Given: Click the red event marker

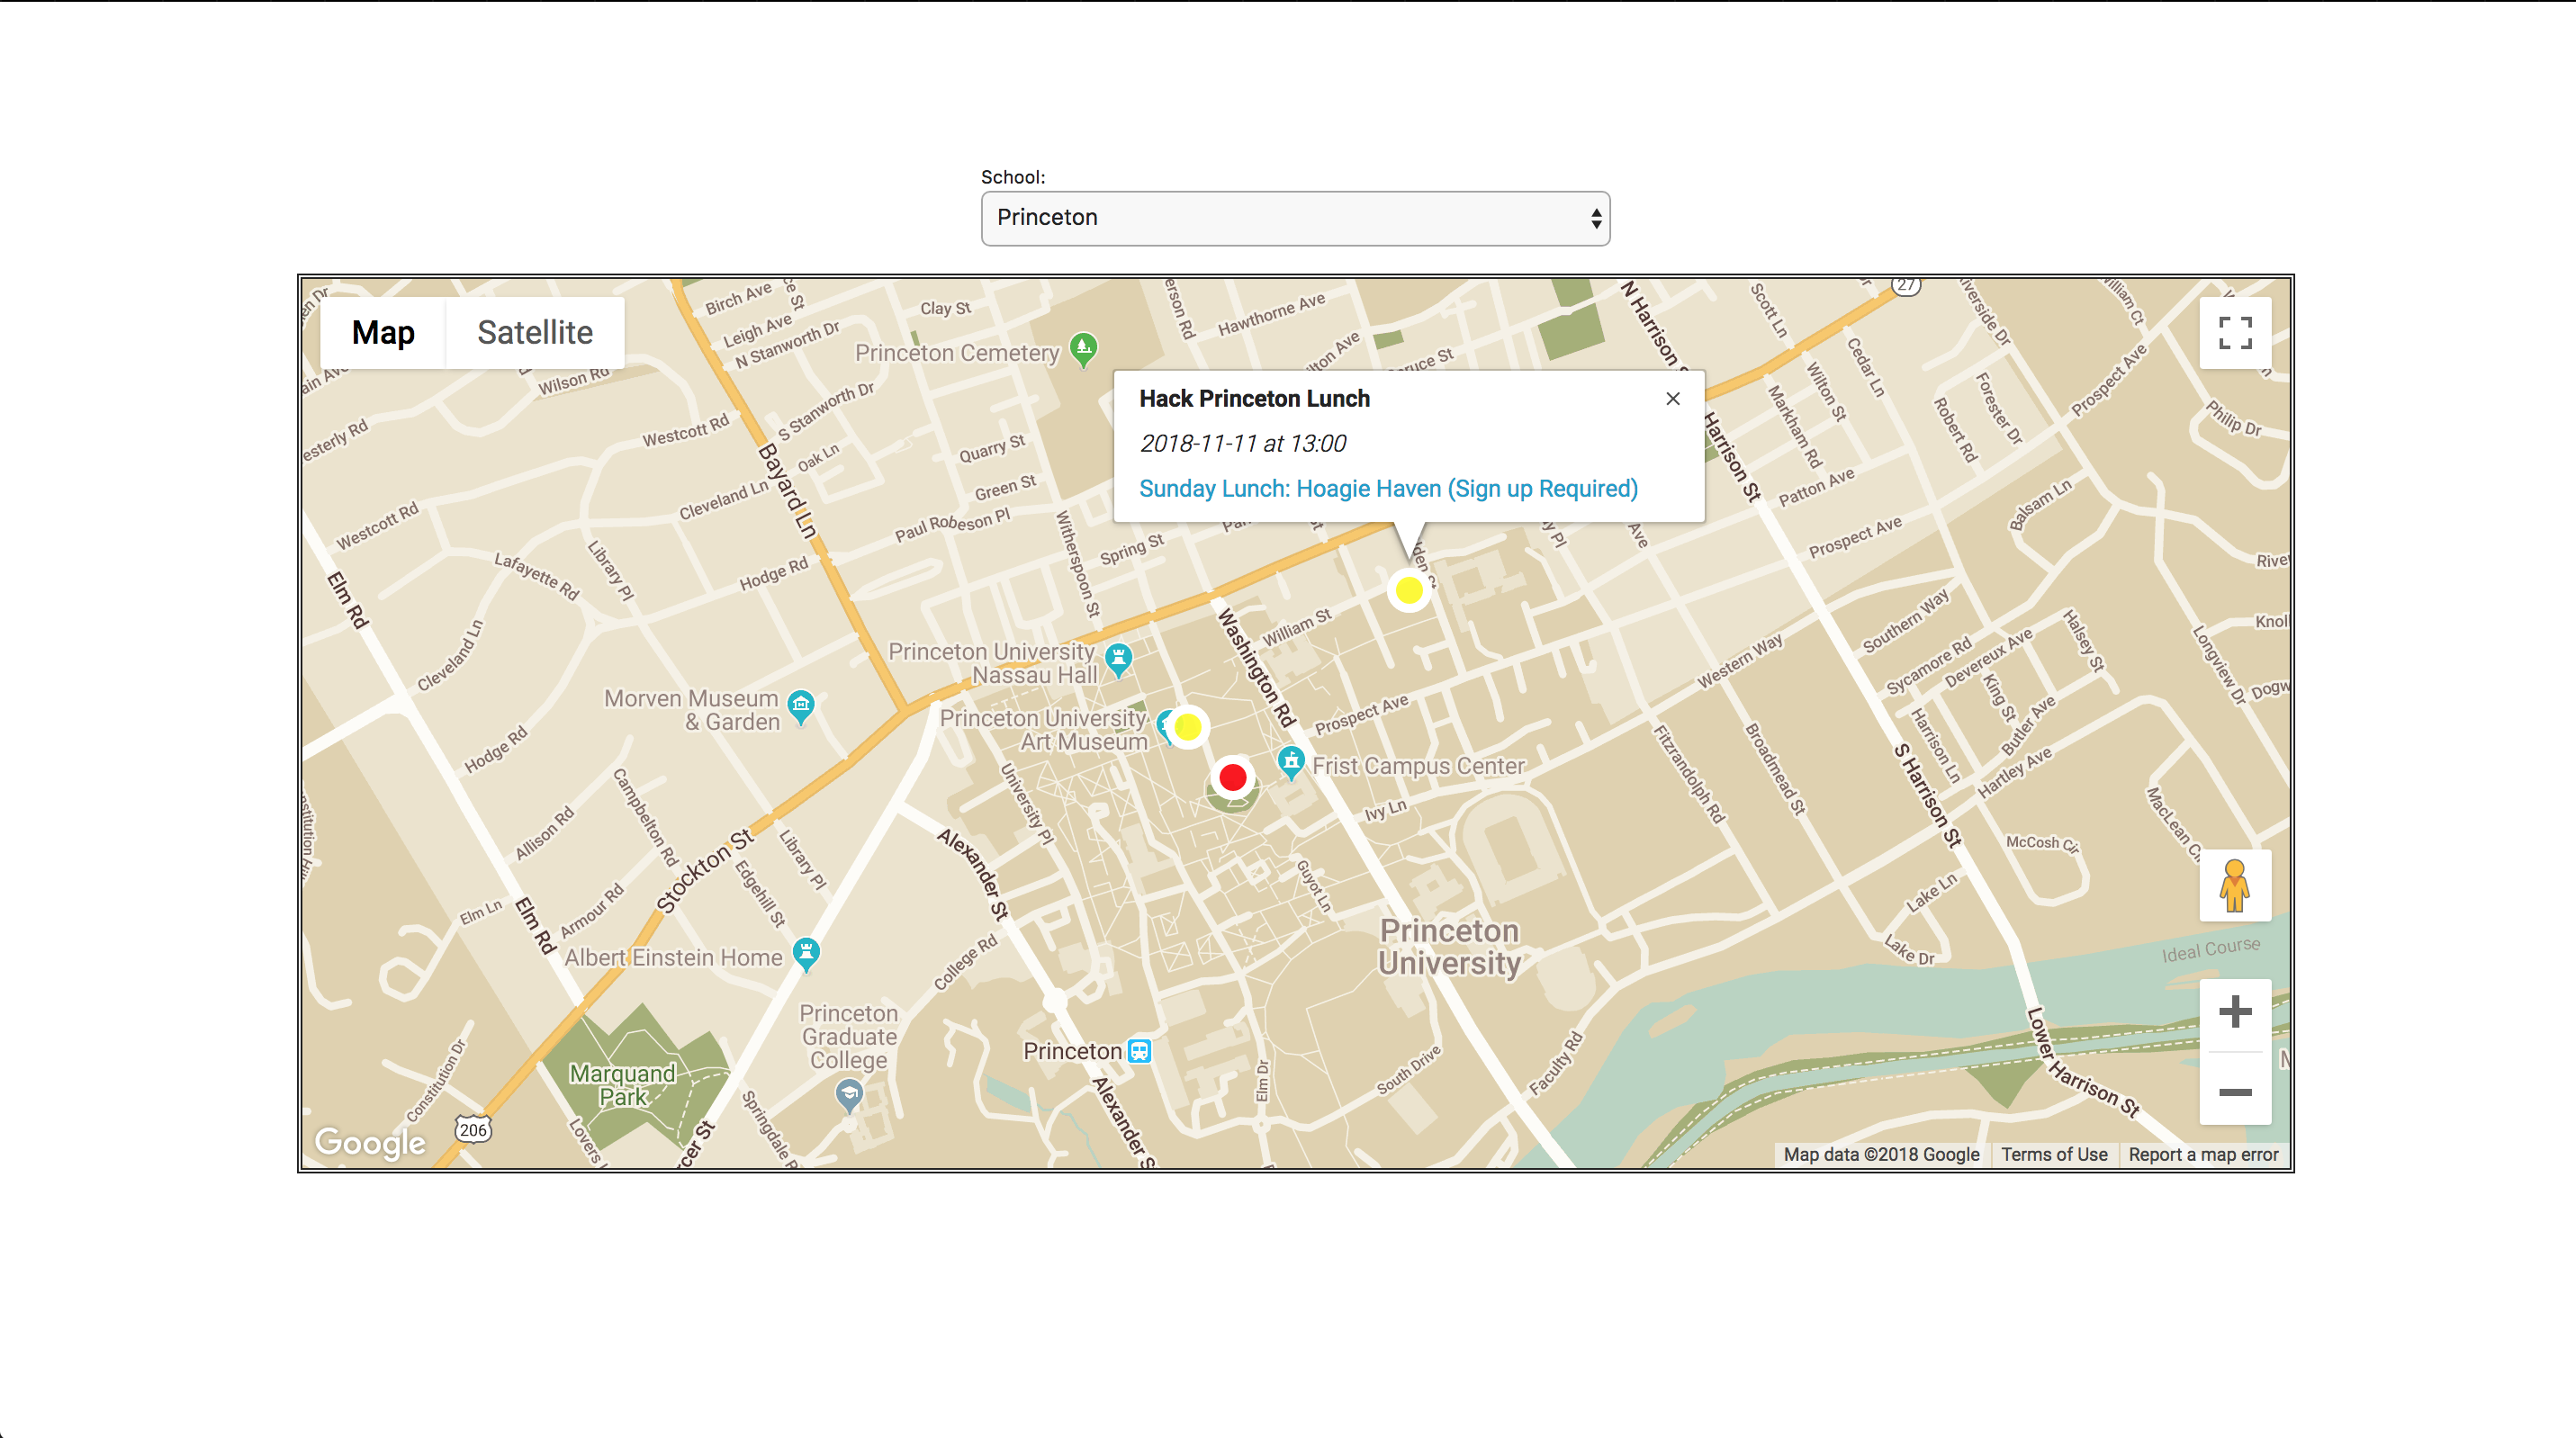Looking at the screenshot, I should (1232, 777).
